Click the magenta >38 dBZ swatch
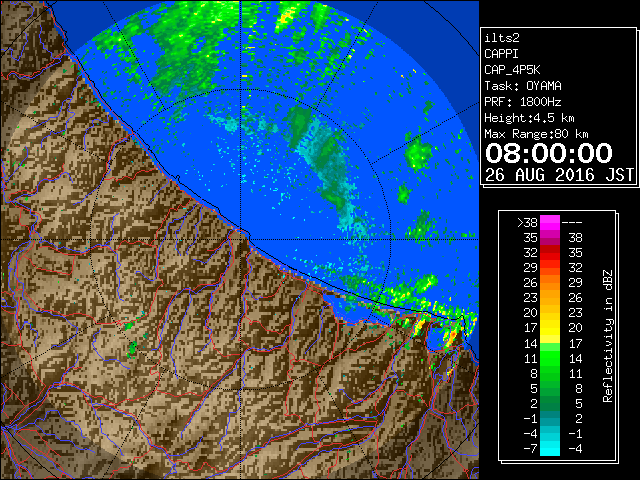Screen dimensions: 640x480 (x=550, y=222)
